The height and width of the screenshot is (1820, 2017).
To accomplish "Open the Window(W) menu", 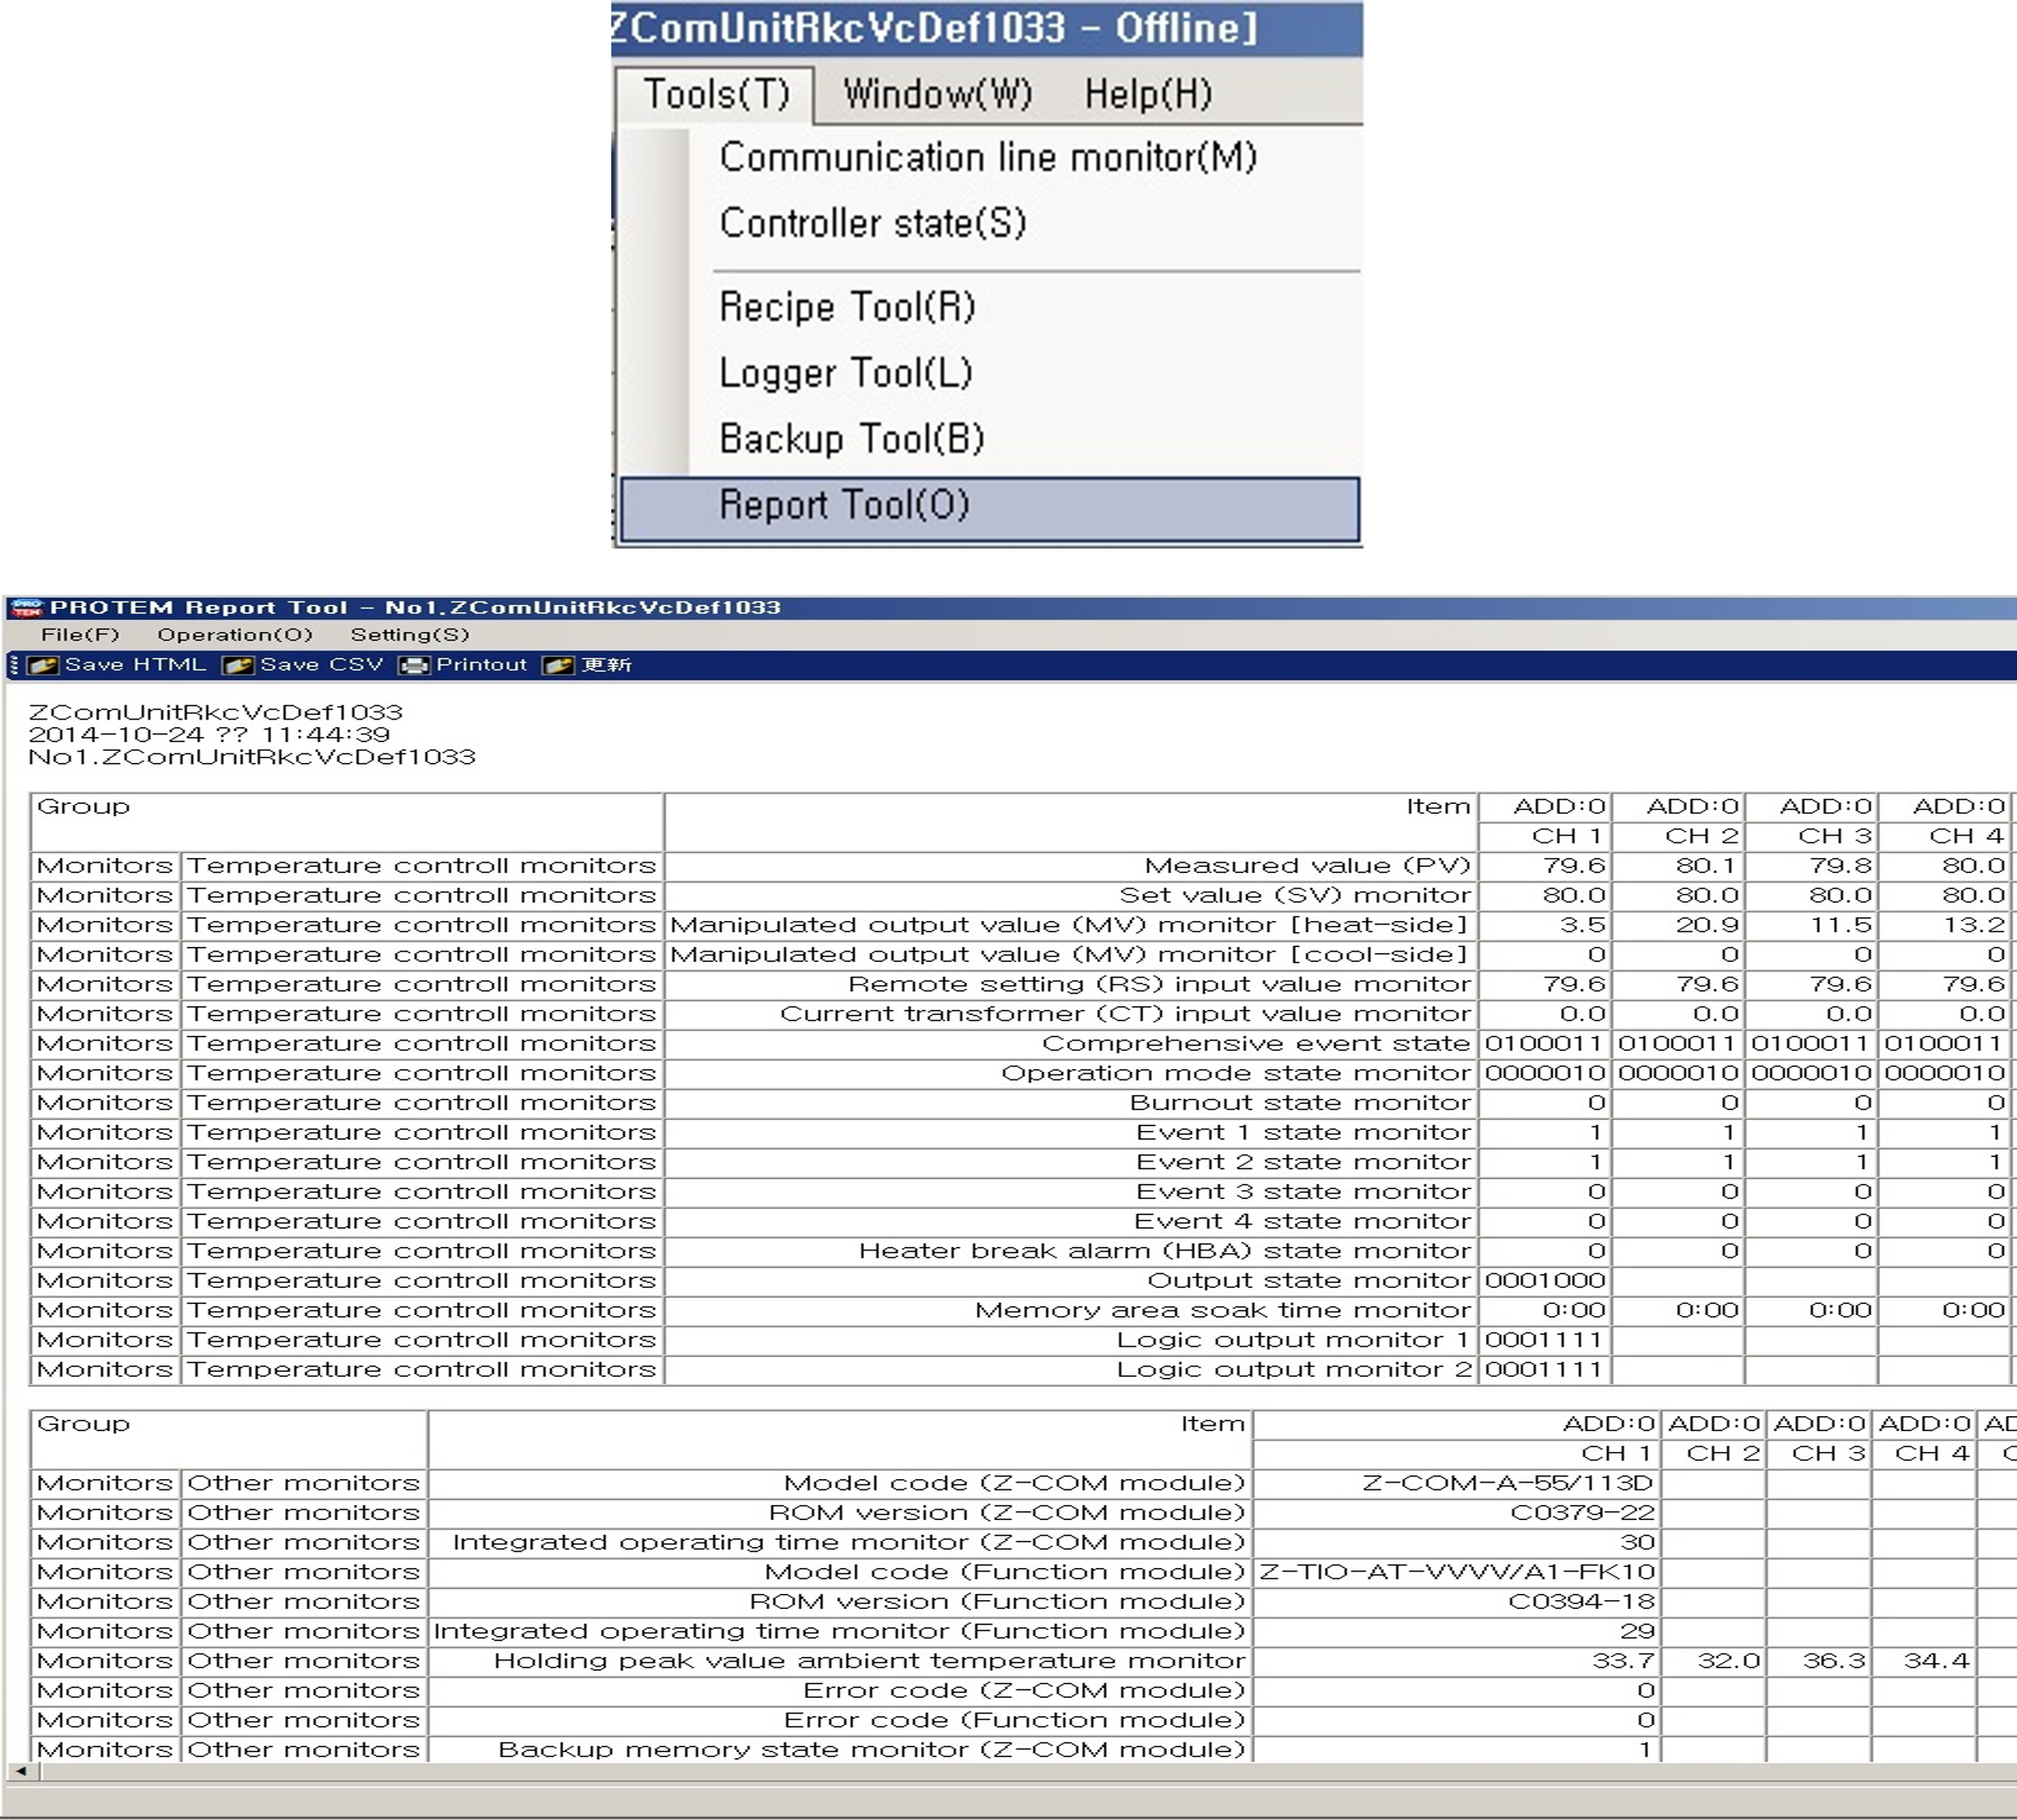I will pyautogui.click(x=938, y=94).
